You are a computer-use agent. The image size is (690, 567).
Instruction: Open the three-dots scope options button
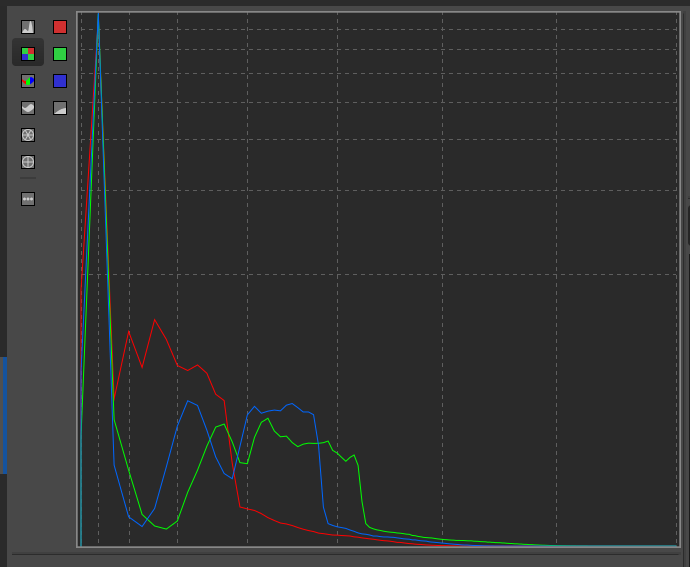(x=28, y=199)
